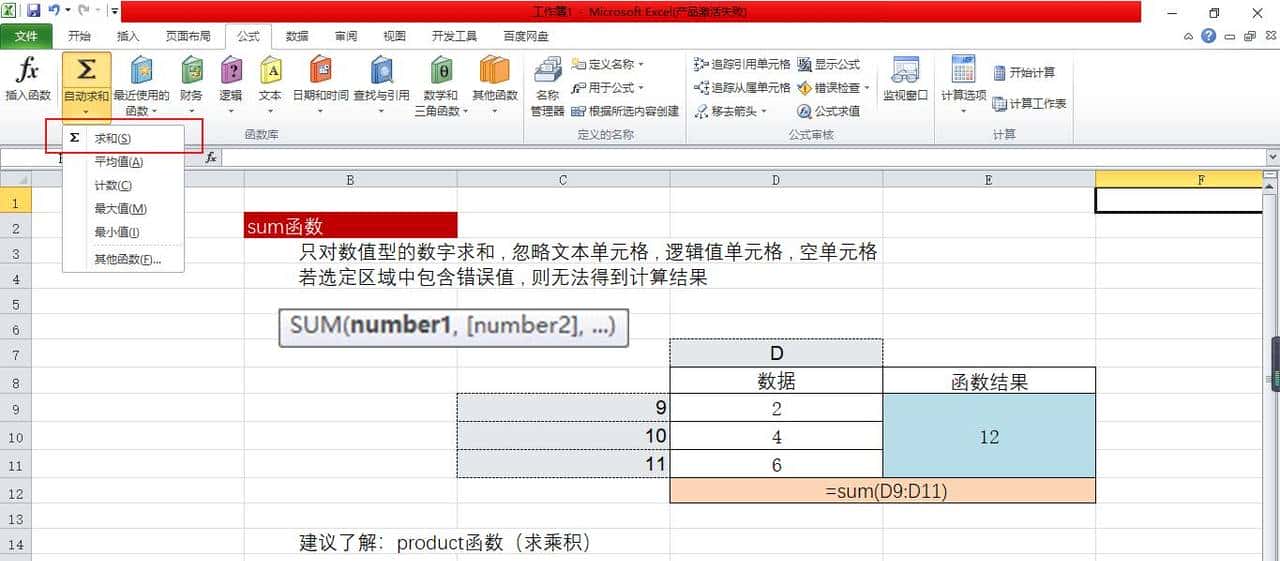
Task: Select 平均值(A) from the menu
Action: tap(123, 162)
